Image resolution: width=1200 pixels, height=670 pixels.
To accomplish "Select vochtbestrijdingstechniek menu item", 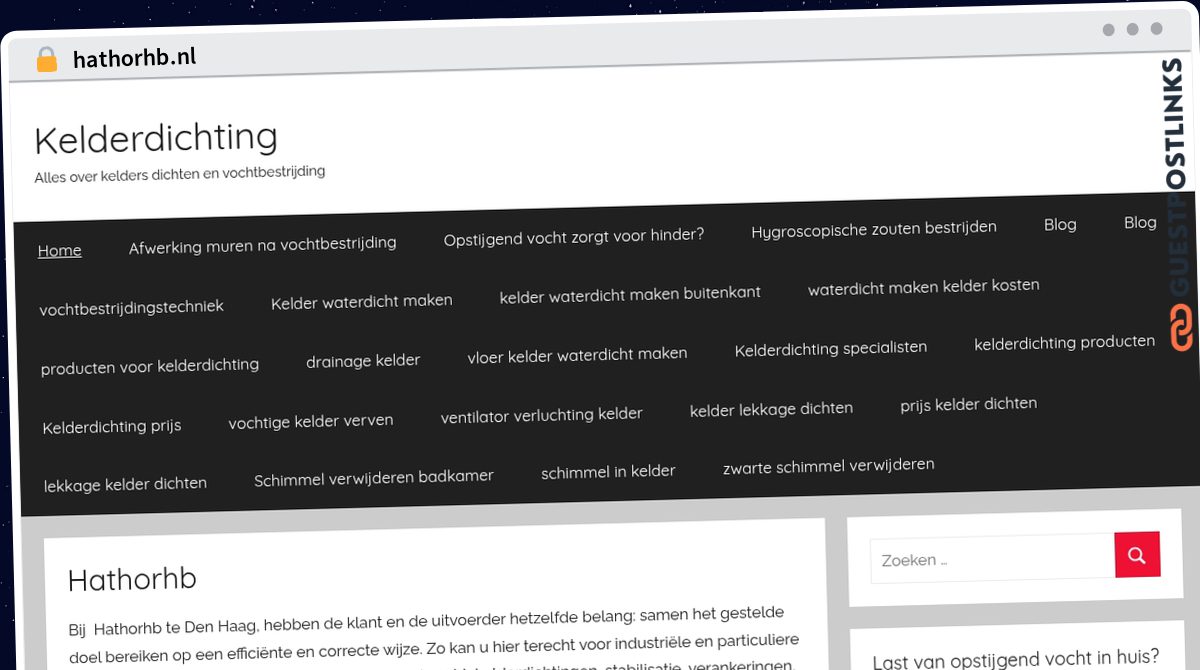I will [x=131, y=307].
